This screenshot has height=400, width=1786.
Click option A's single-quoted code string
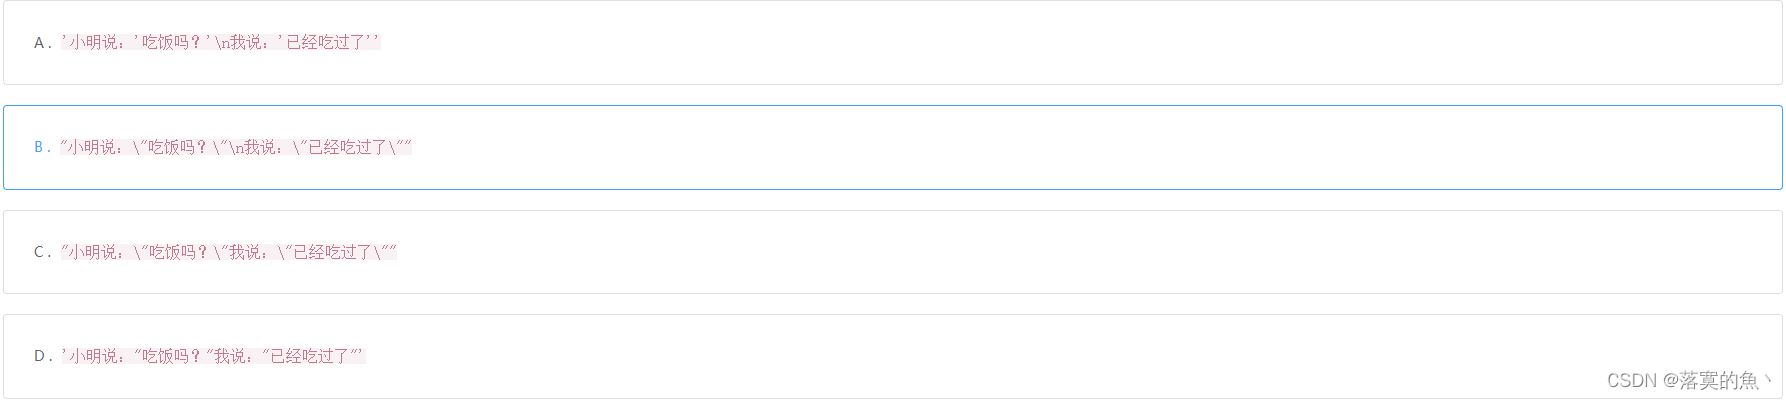click(220, 42)
